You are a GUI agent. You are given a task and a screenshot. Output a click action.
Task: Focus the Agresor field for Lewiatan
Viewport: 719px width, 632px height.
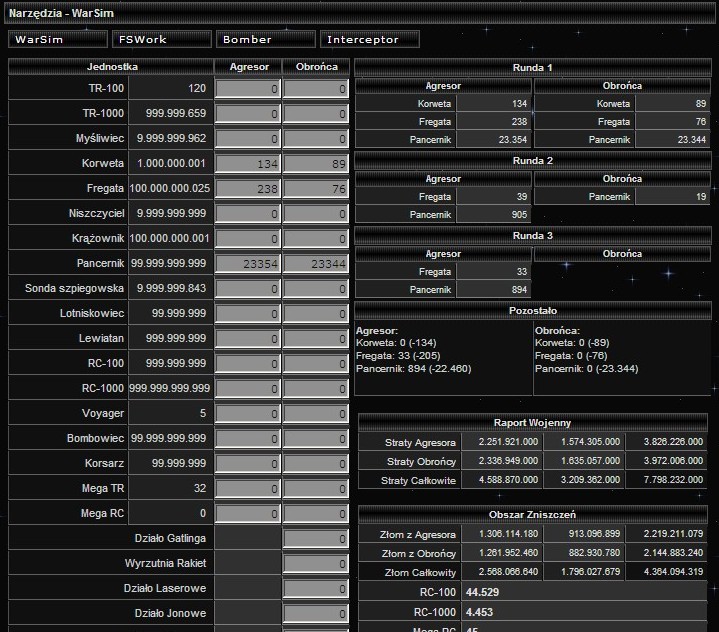[248, 339]
